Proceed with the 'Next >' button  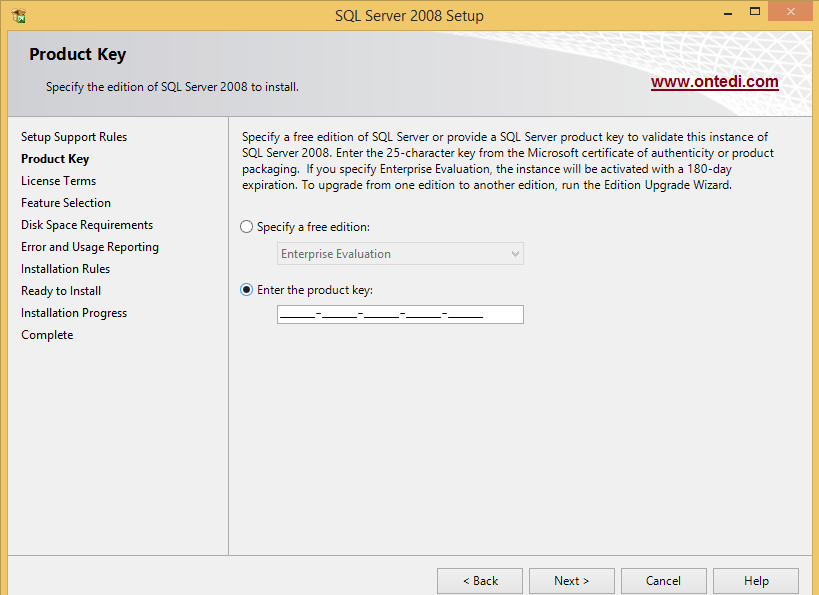point(572,580)
